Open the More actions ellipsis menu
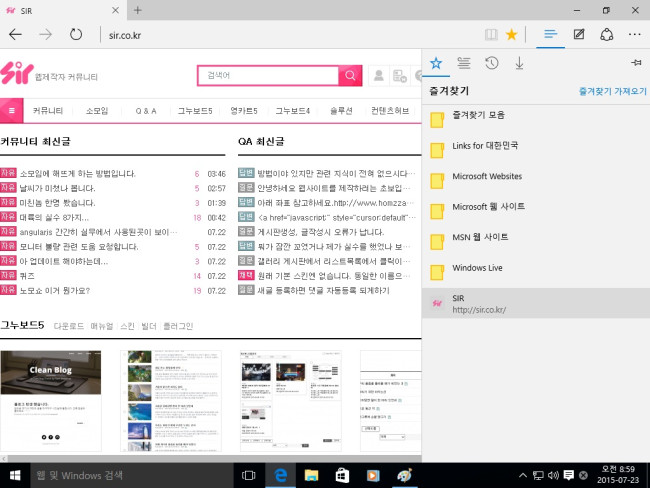 [633, 34]
